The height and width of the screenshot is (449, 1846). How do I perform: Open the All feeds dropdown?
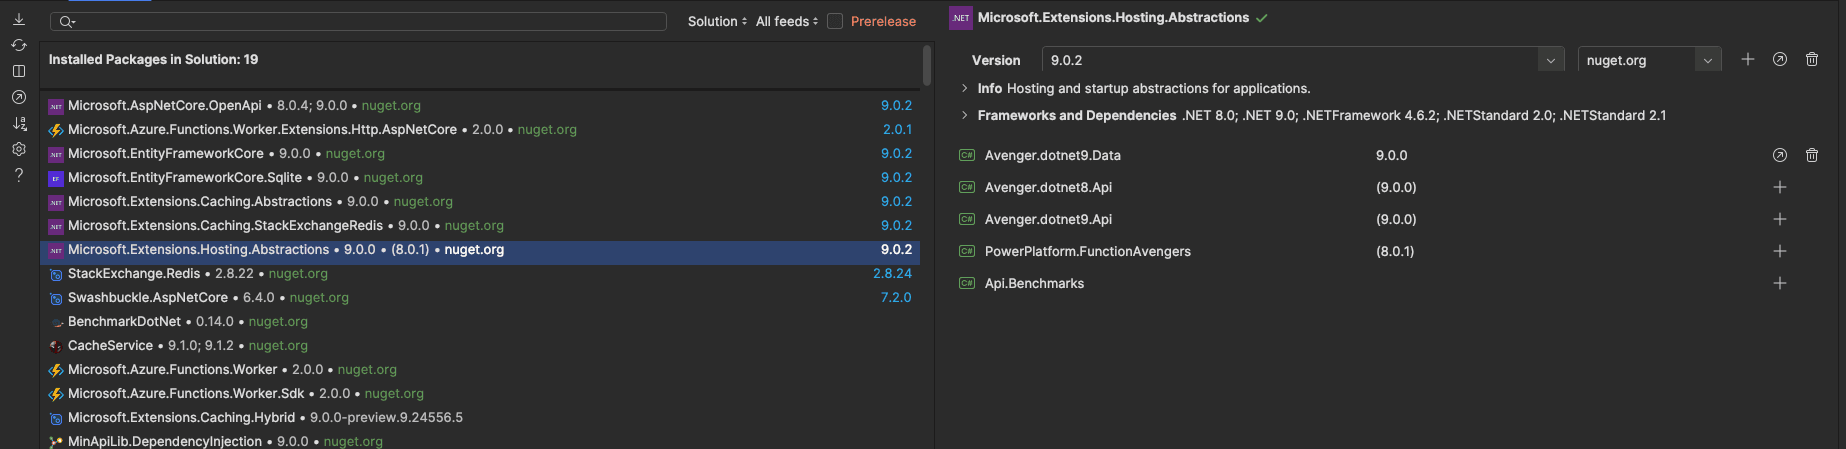pos(787,21)
